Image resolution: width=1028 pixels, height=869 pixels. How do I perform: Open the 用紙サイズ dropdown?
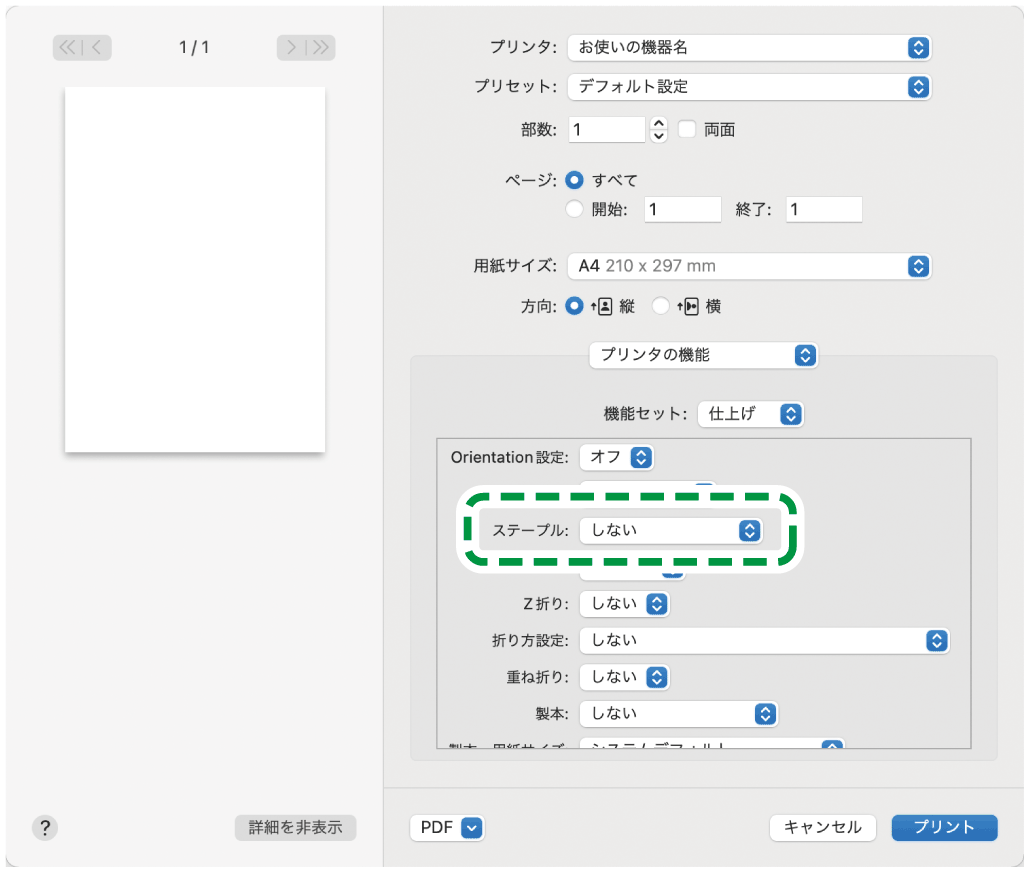749,266
